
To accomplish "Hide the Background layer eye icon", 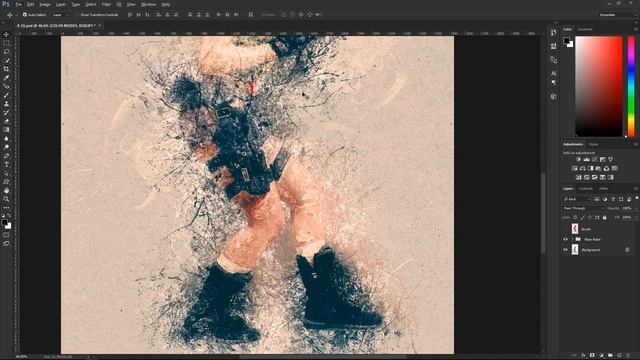I will click(565, 250).
